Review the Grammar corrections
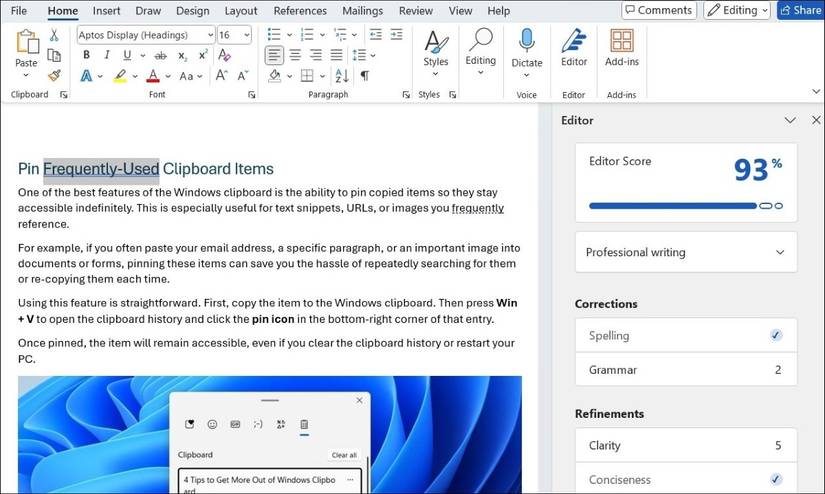This screenshot has width=825, height=494. [686, 370]
